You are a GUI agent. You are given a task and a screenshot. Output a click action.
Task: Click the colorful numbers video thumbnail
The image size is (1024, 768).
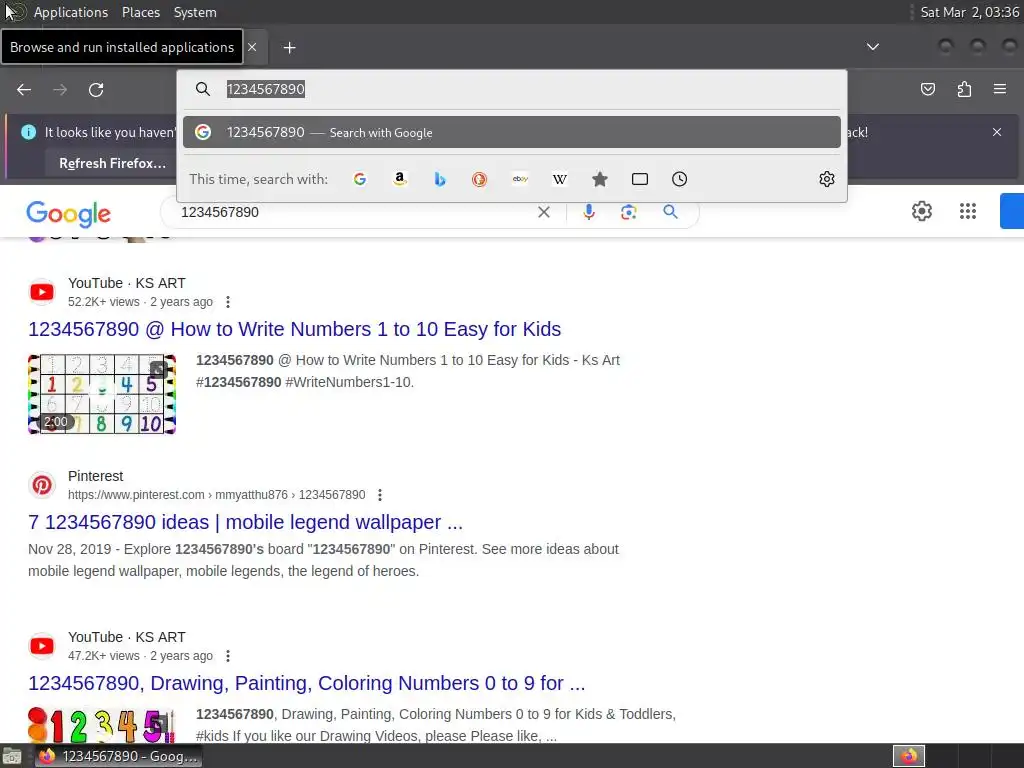102,726
